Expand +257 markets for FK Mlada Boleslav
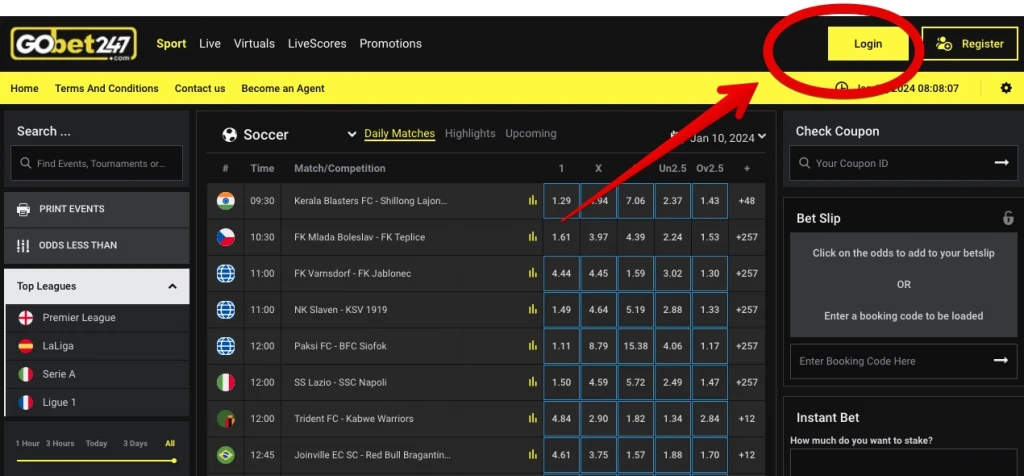 [746, 237]
